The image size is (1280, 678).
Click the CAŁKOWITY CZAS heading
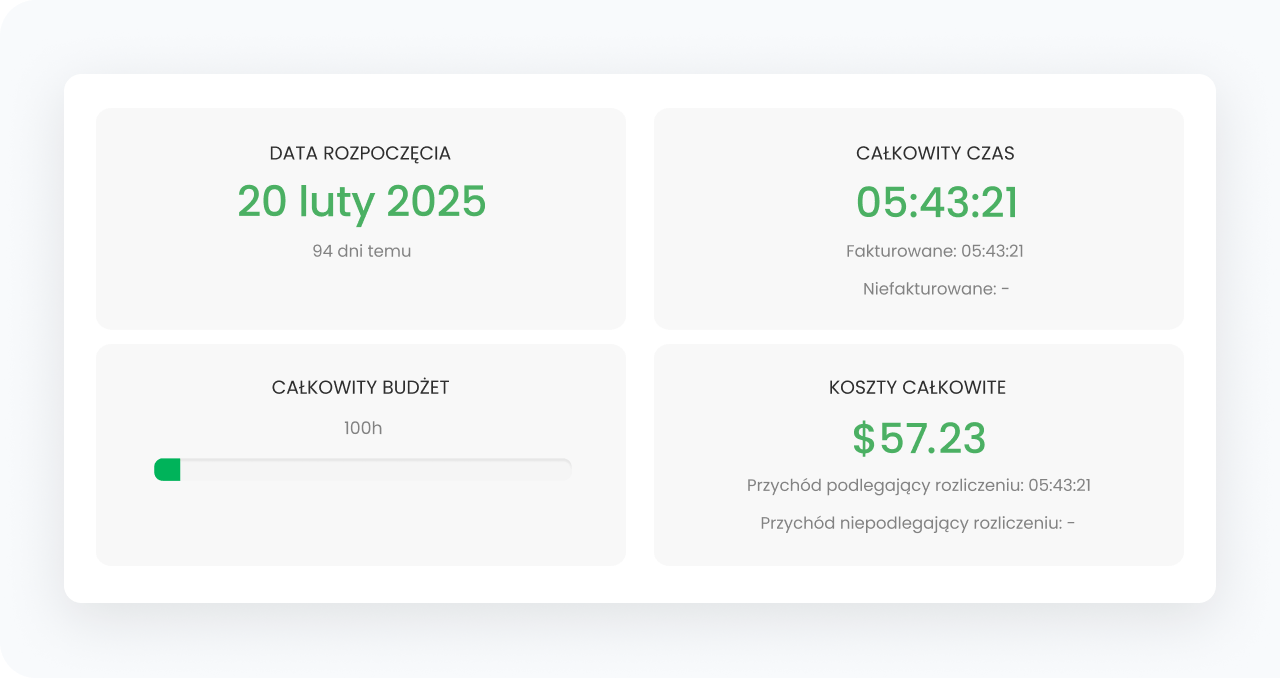tap(935, 153)
